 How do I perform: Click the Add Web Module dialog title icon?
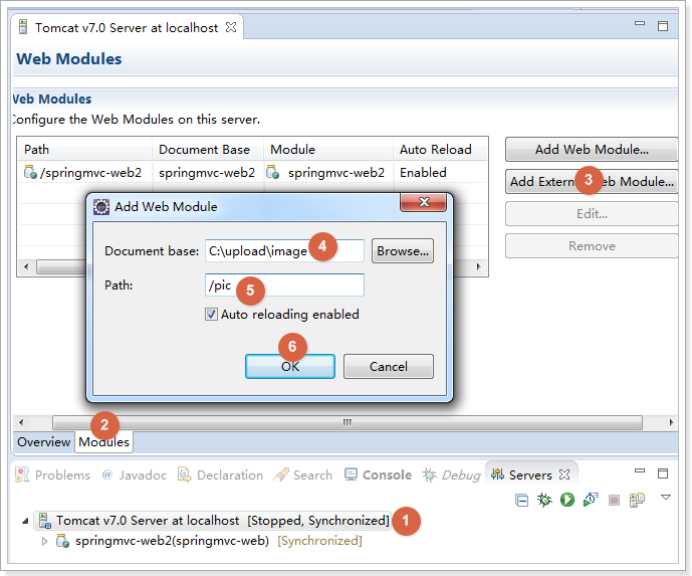pyautogui.click(x=101, y=207)
